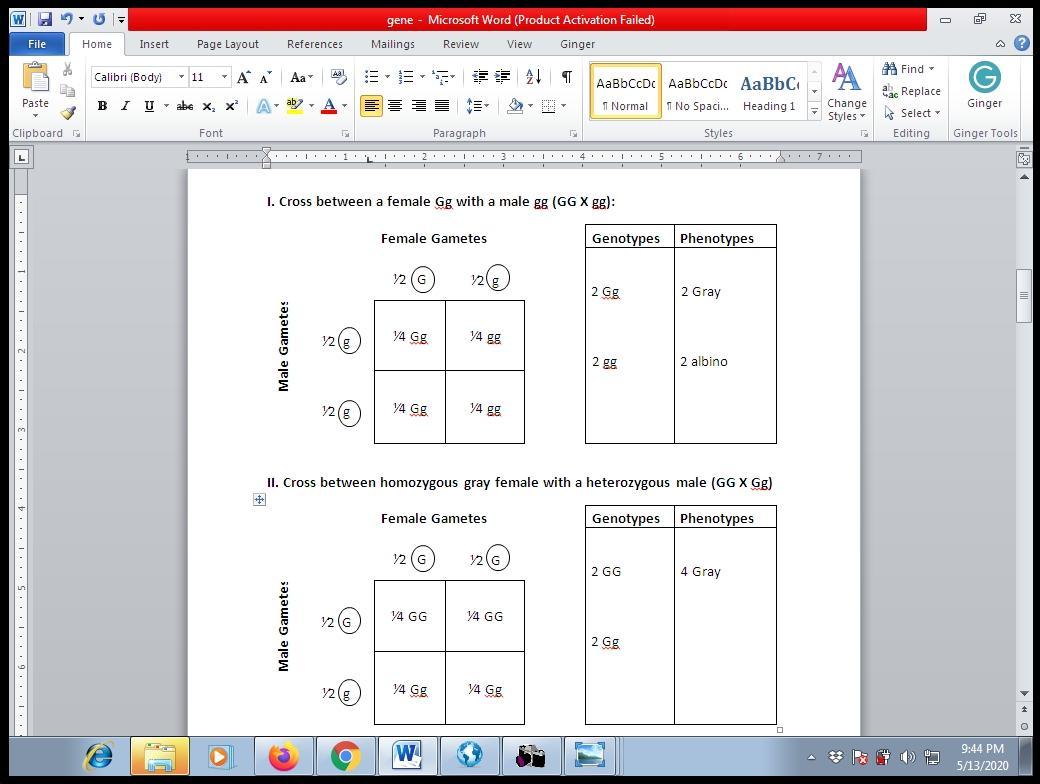Toggle the ruler view button above scrollbar
Screen dimensions: 1040x784
pyautogui.click(x=1024, y=159)
